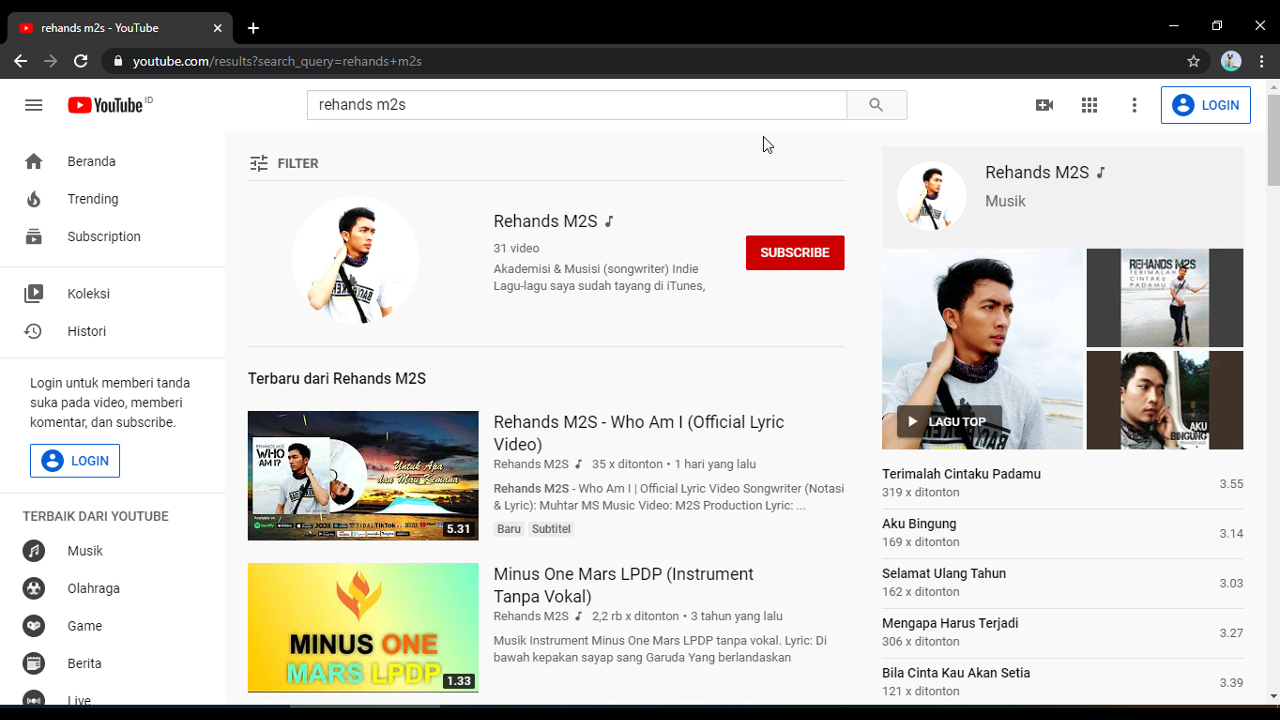The height and width of the screenshot is (720, 1280).
Task: Open the Rehands M2S title in right card
Action: pyautogui.click(x=1037, y=172)
